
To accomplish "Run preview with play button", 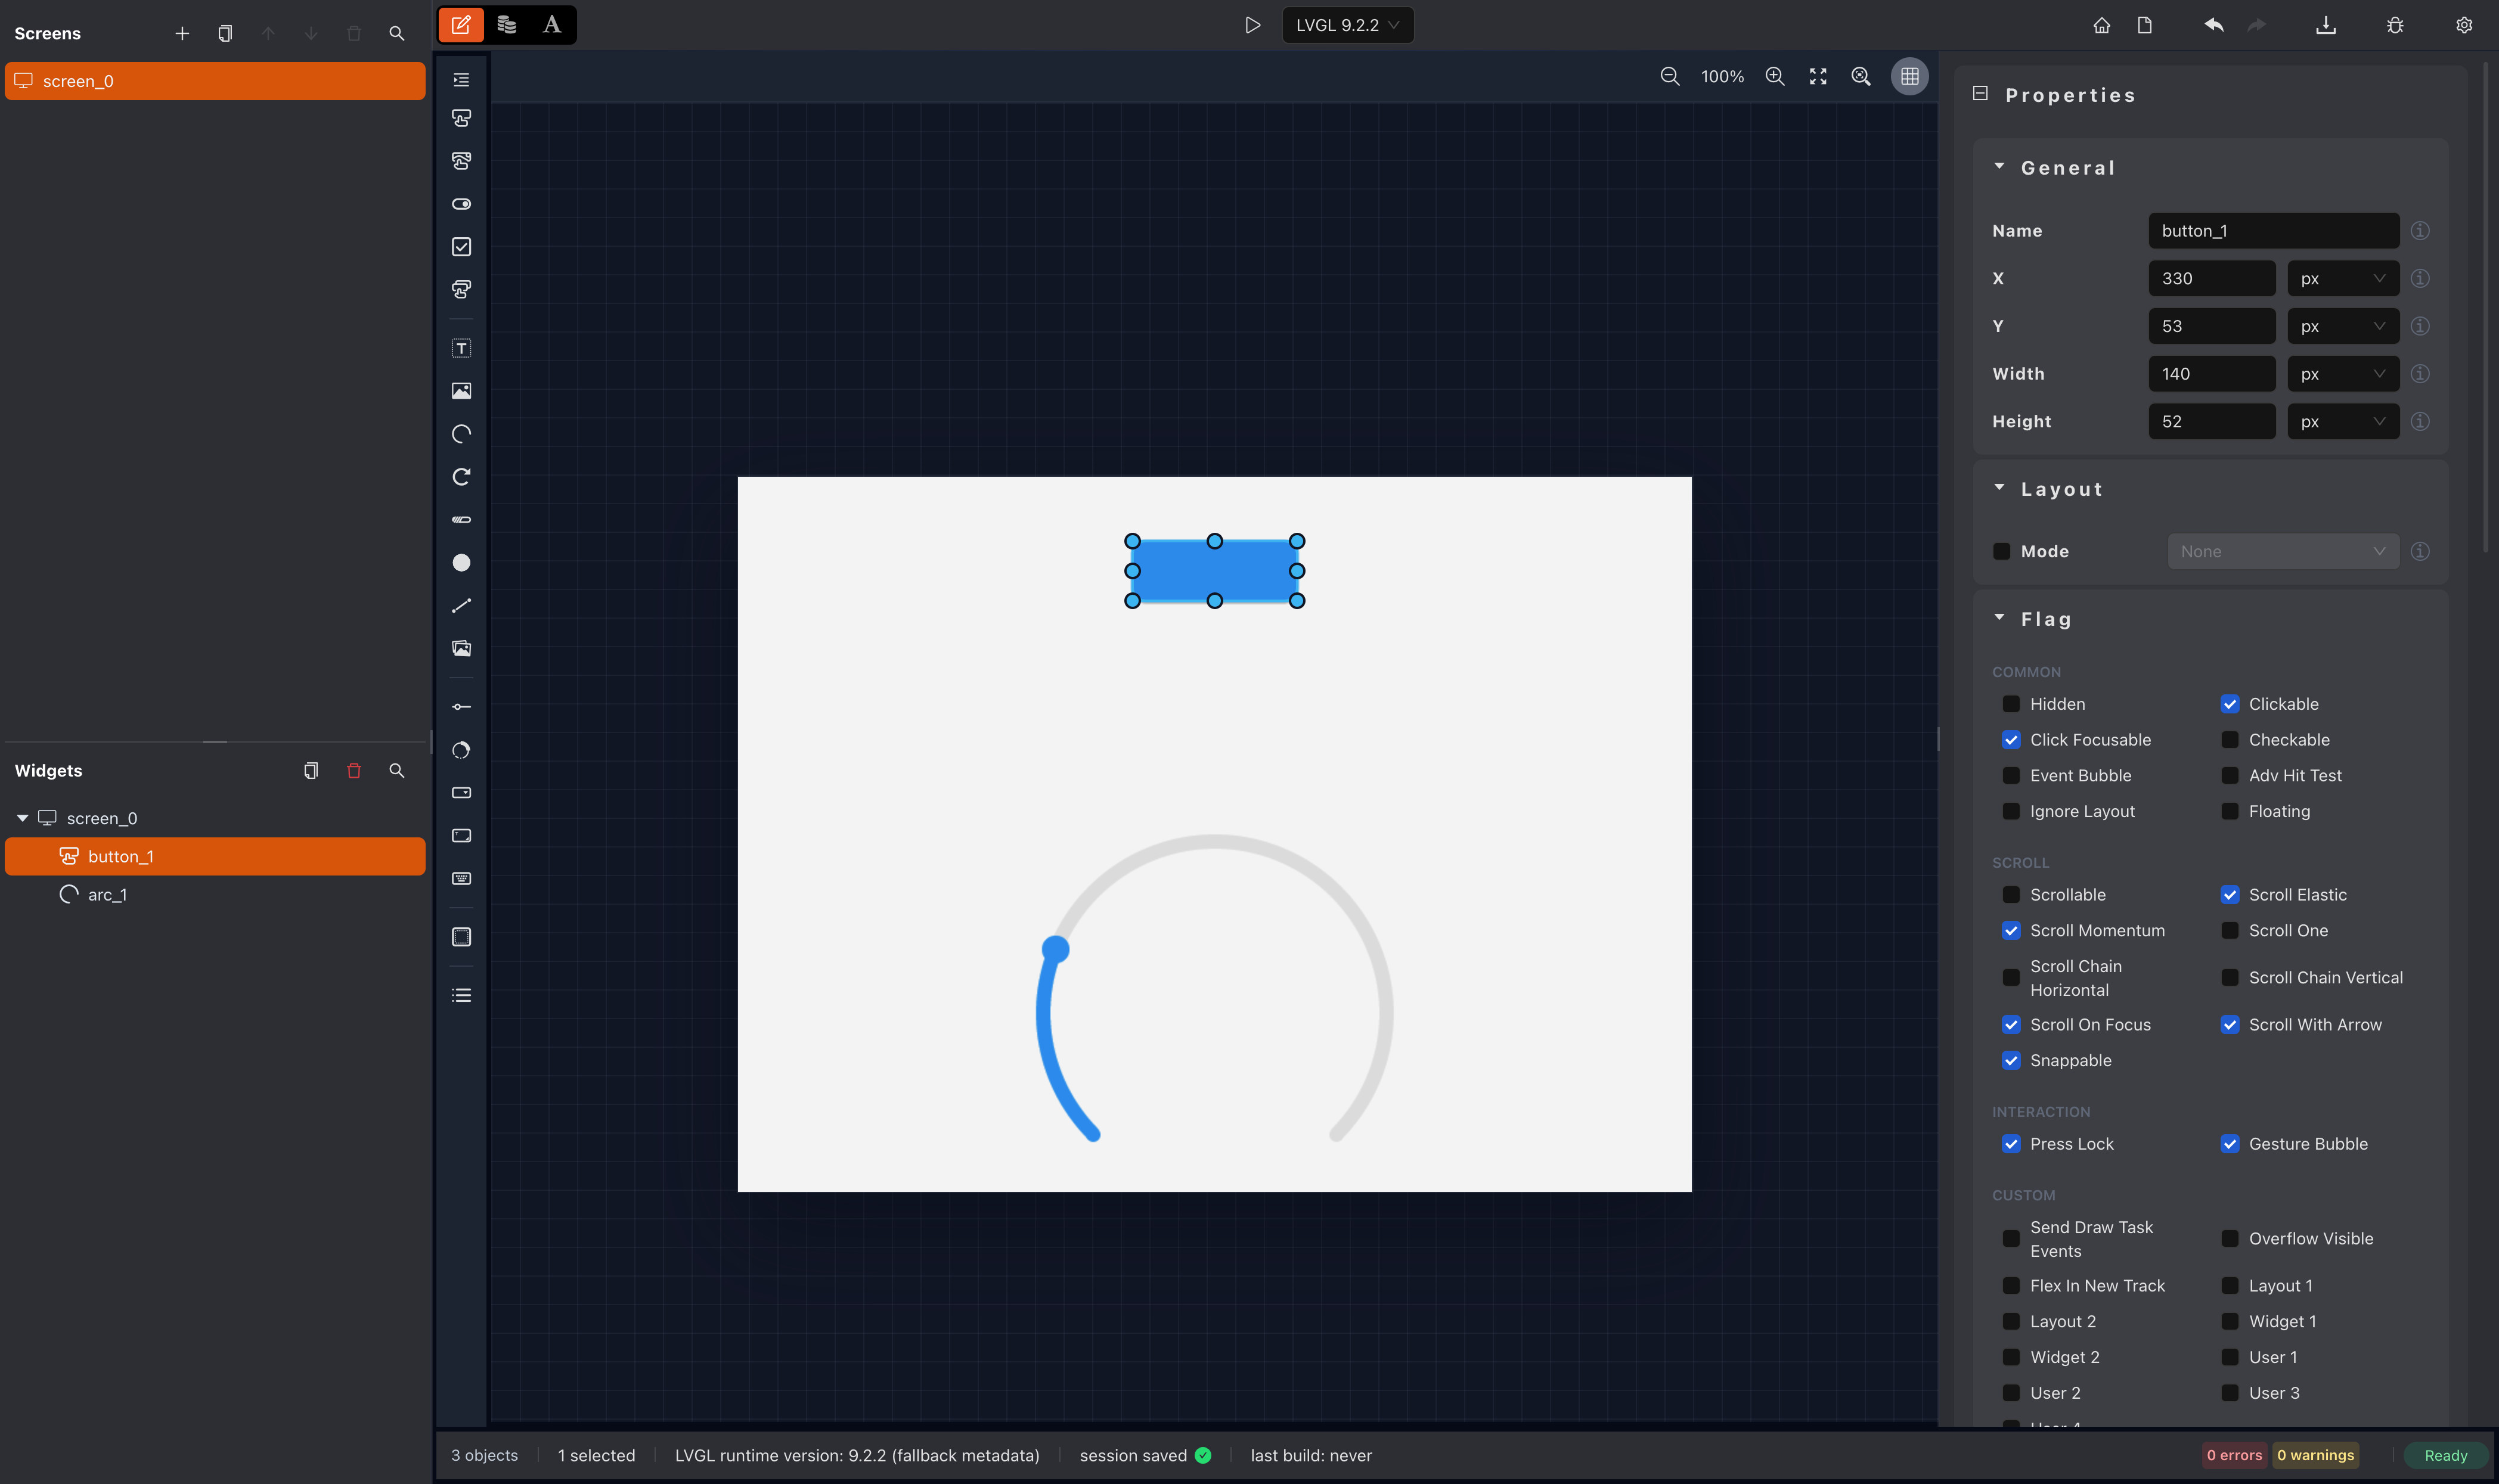I will tap(1252, 25).
